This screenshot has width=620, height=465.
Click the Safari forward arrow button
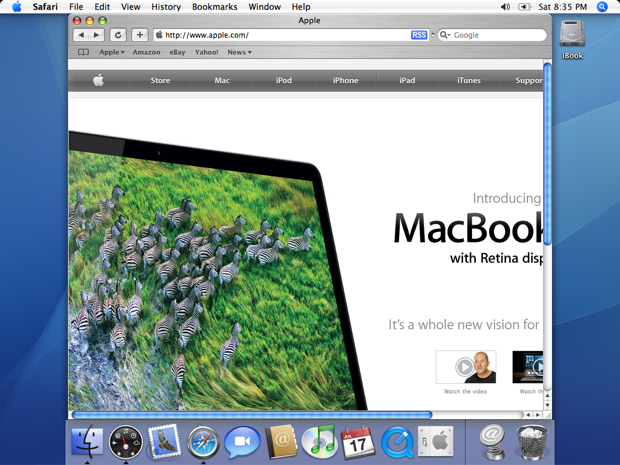pyautogui.click(x=96, y=35)
